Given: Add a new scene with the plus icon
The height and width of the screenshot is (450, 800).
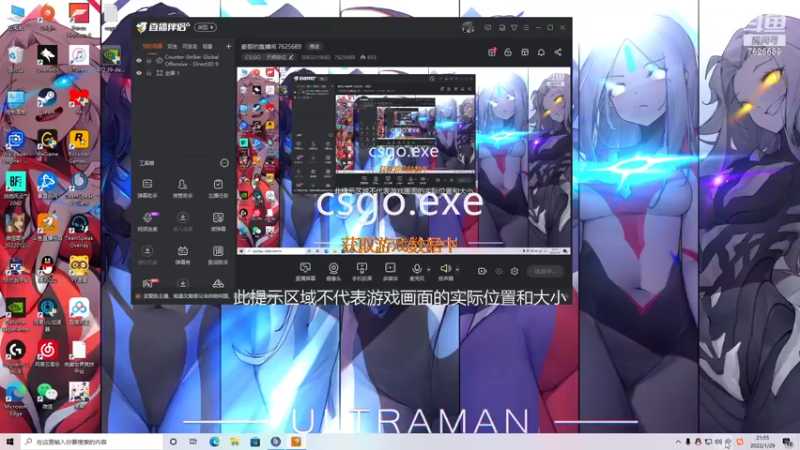Looking at the screenshot, I should (229, 46).
